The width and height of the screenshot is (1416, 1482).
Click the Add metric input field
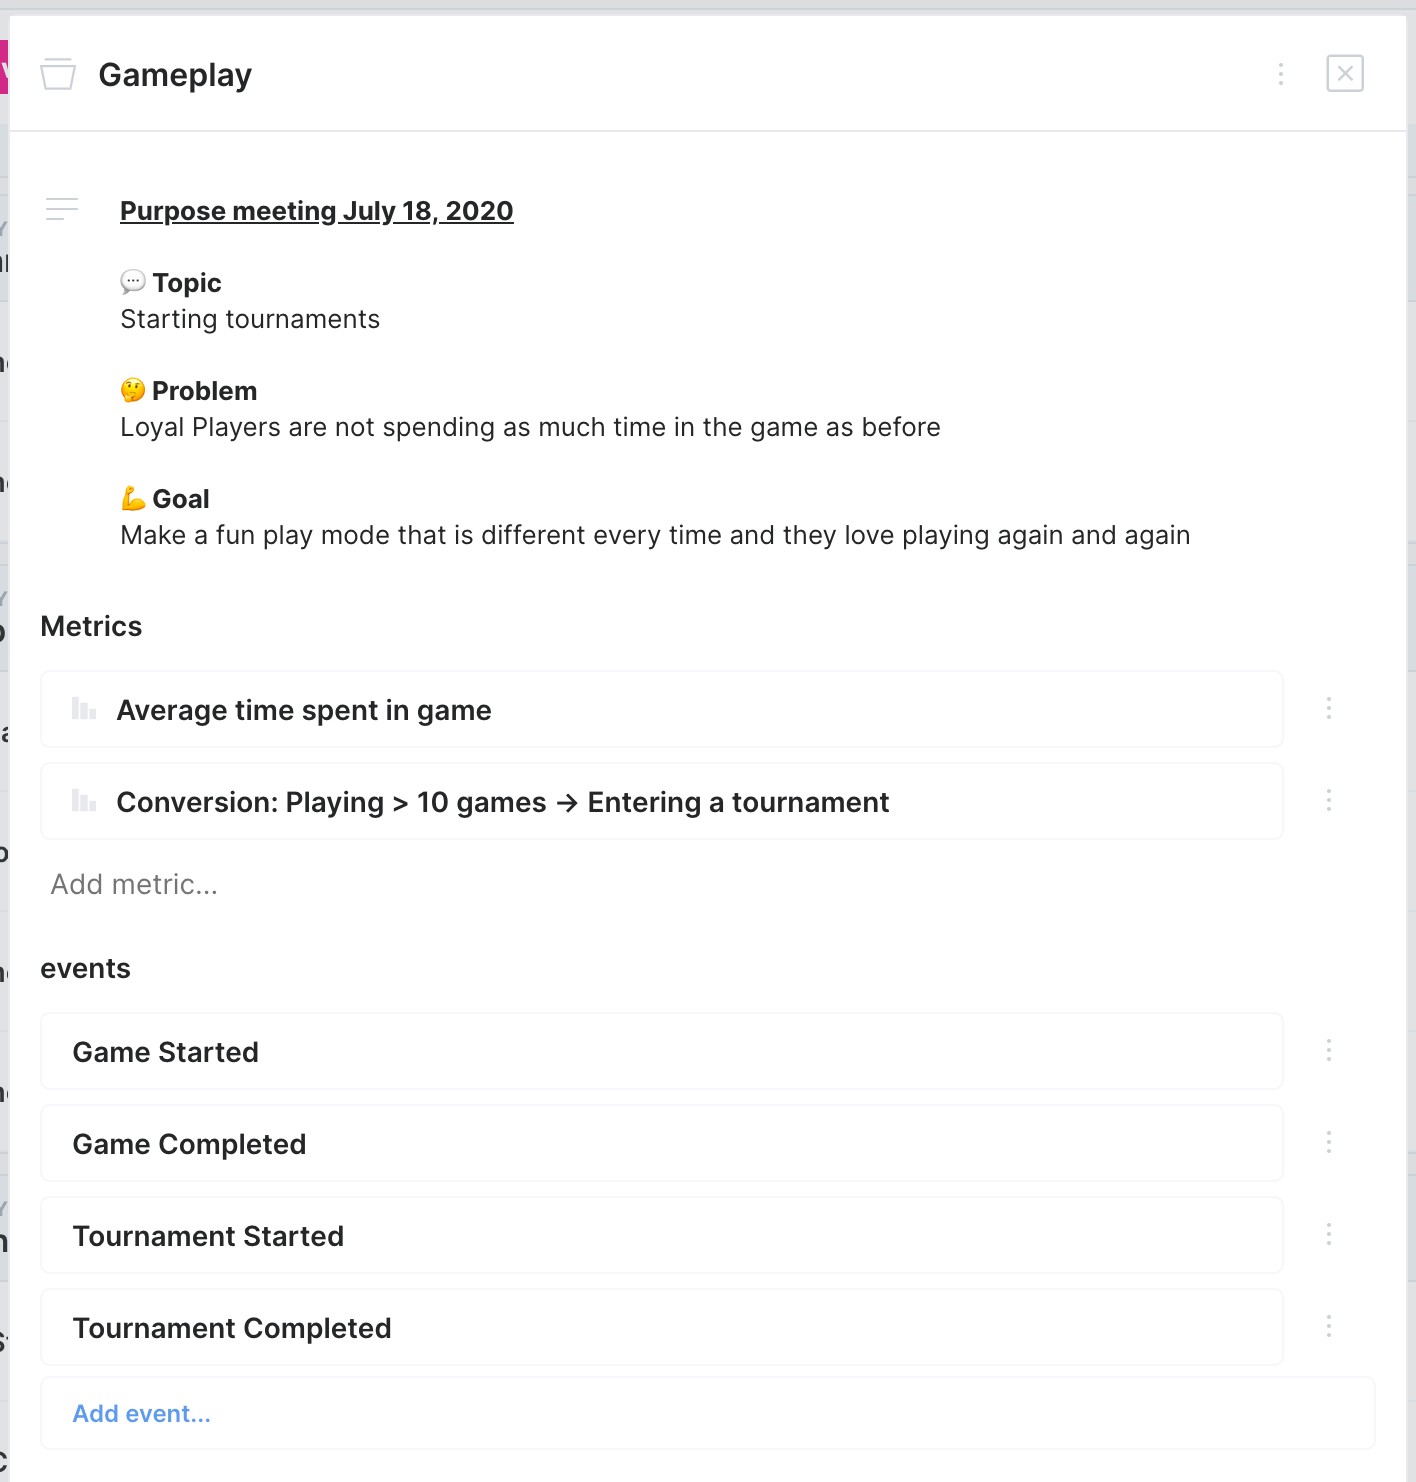tap(135, 884)
